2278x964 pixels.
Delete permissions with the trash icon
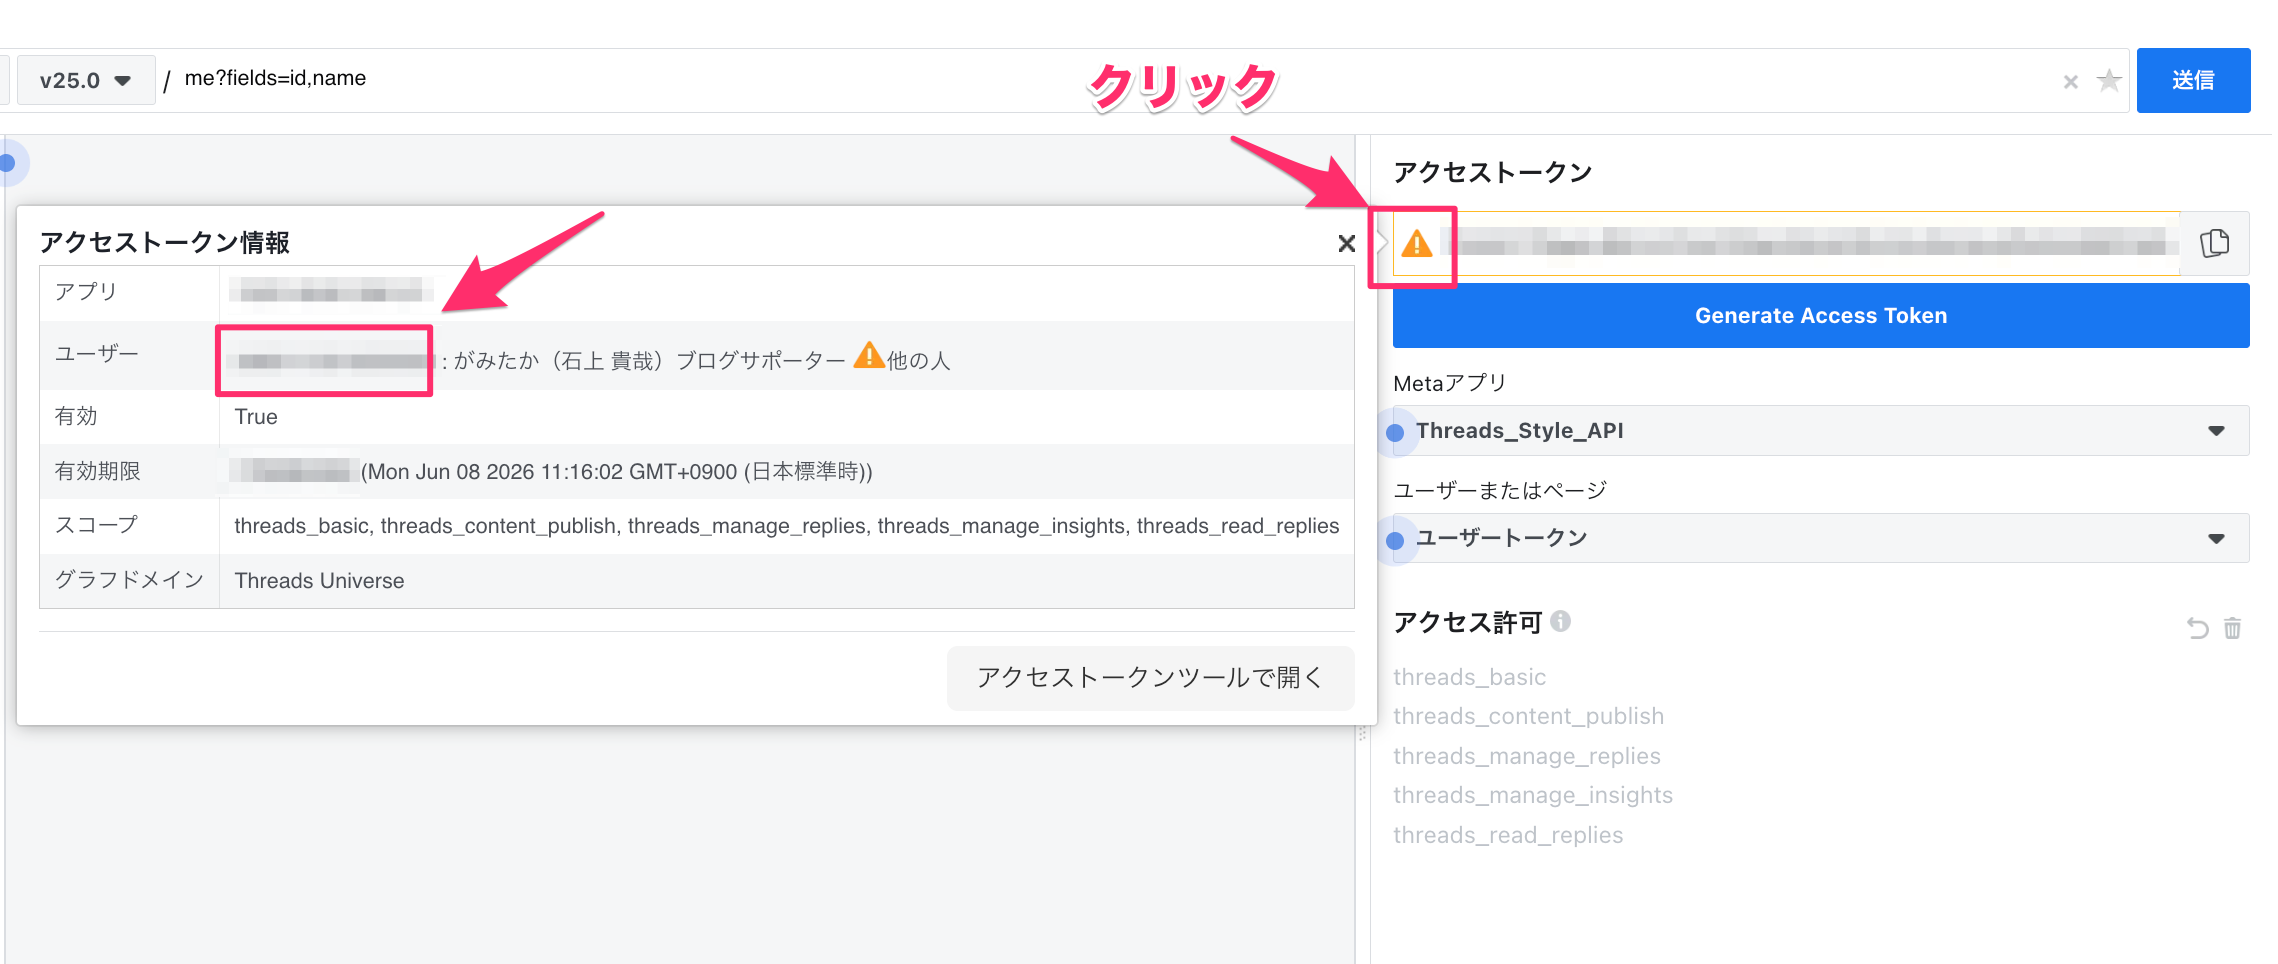[2232, 628]
